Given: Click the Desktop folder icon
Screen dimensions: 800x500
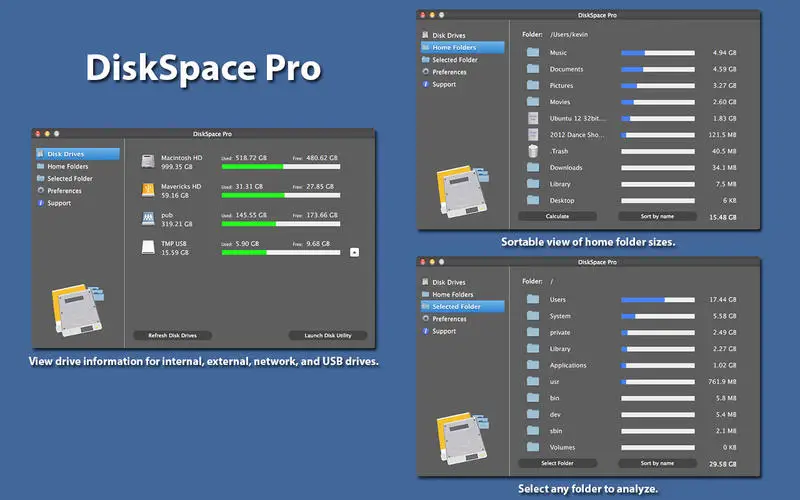Looking at the screenshot, I should click(x=533, y=199).
